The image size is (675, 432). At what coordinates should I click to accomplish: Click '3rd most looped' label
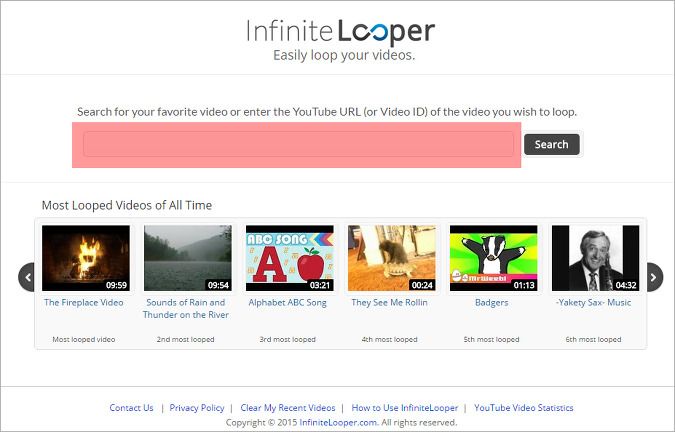[288, 339]
